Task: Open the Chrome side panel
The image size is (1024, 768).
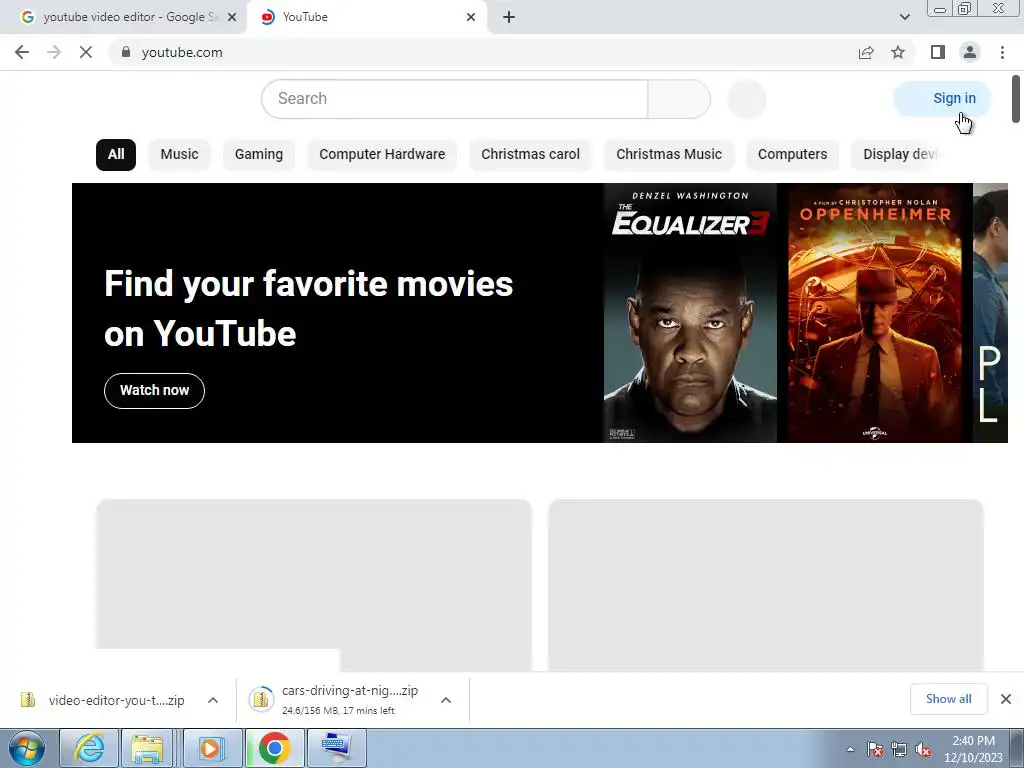Action: pyautogui.click(x=938, y=52)
